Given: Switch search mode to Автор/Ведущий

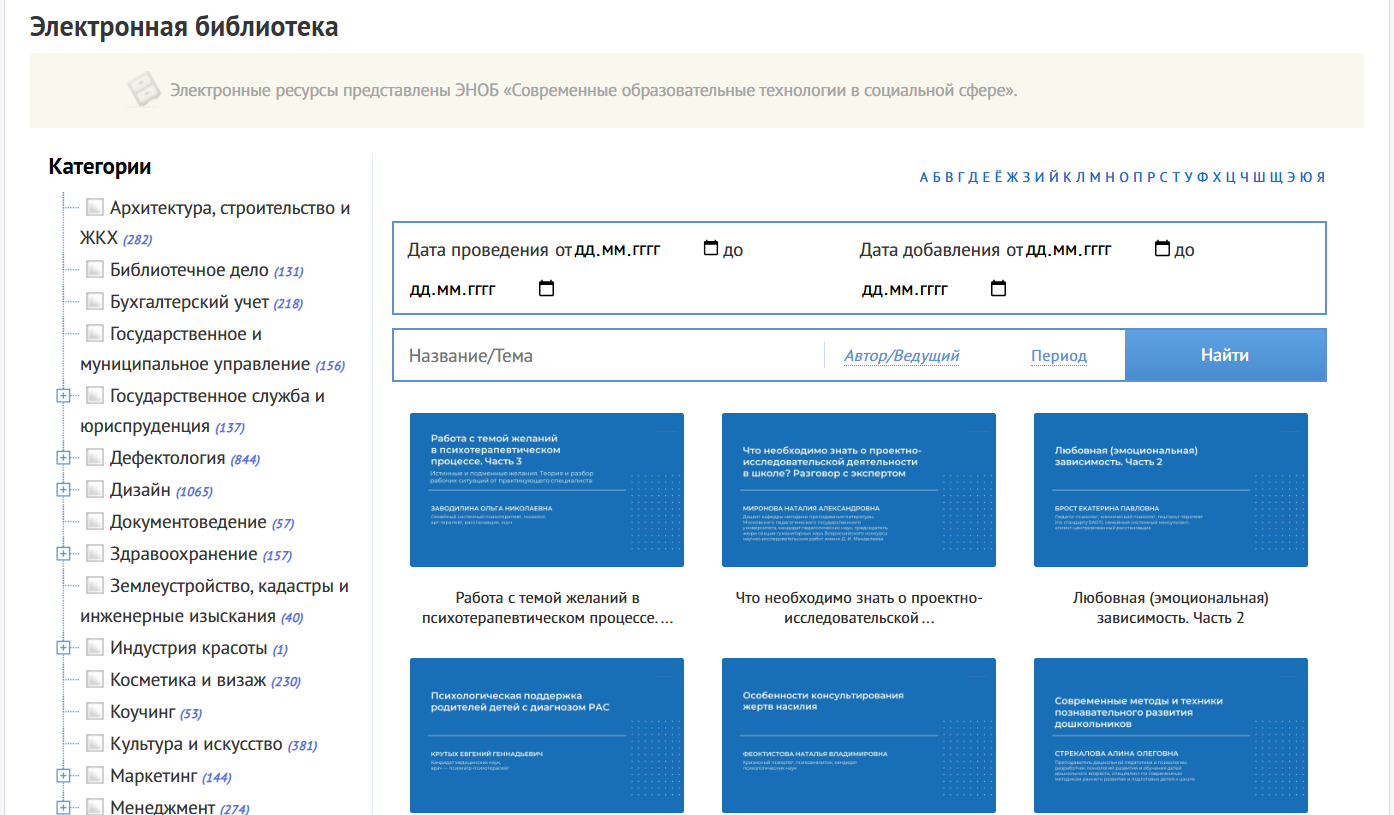Looking at the screenshot, I should click(902, 355).
